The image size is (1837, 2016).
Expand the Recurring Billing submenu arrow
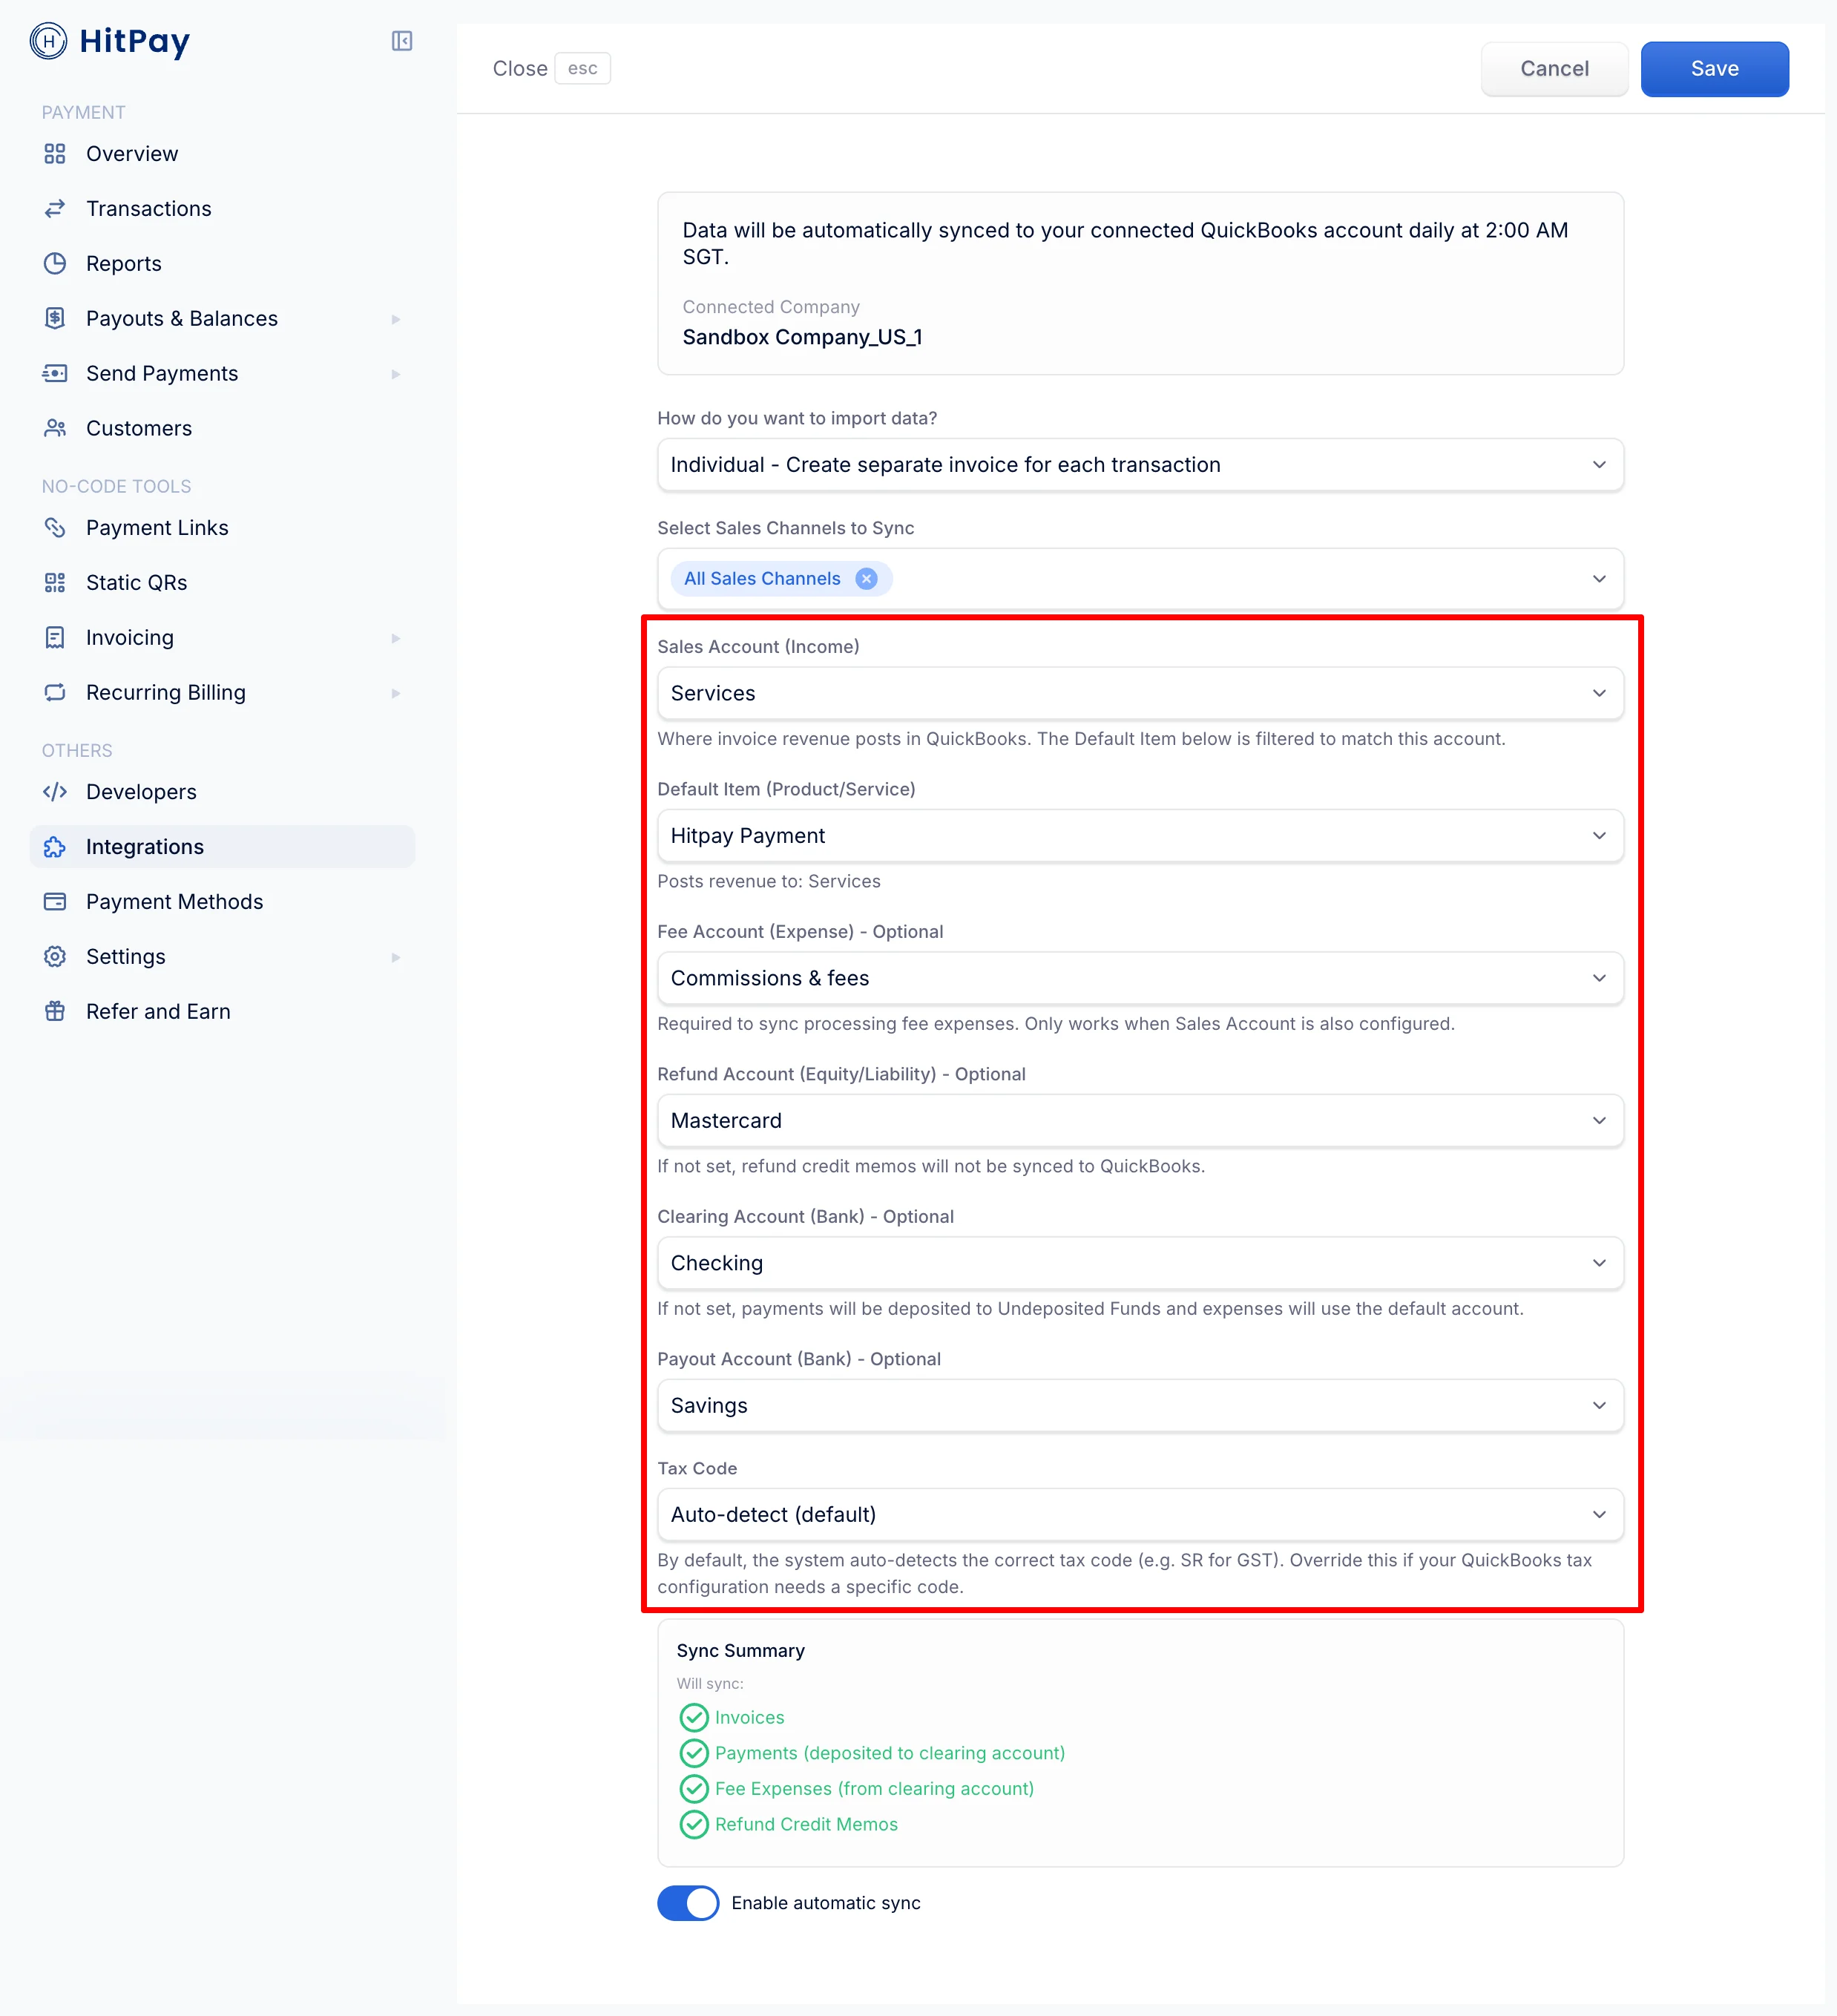click(x=396, y=693)
